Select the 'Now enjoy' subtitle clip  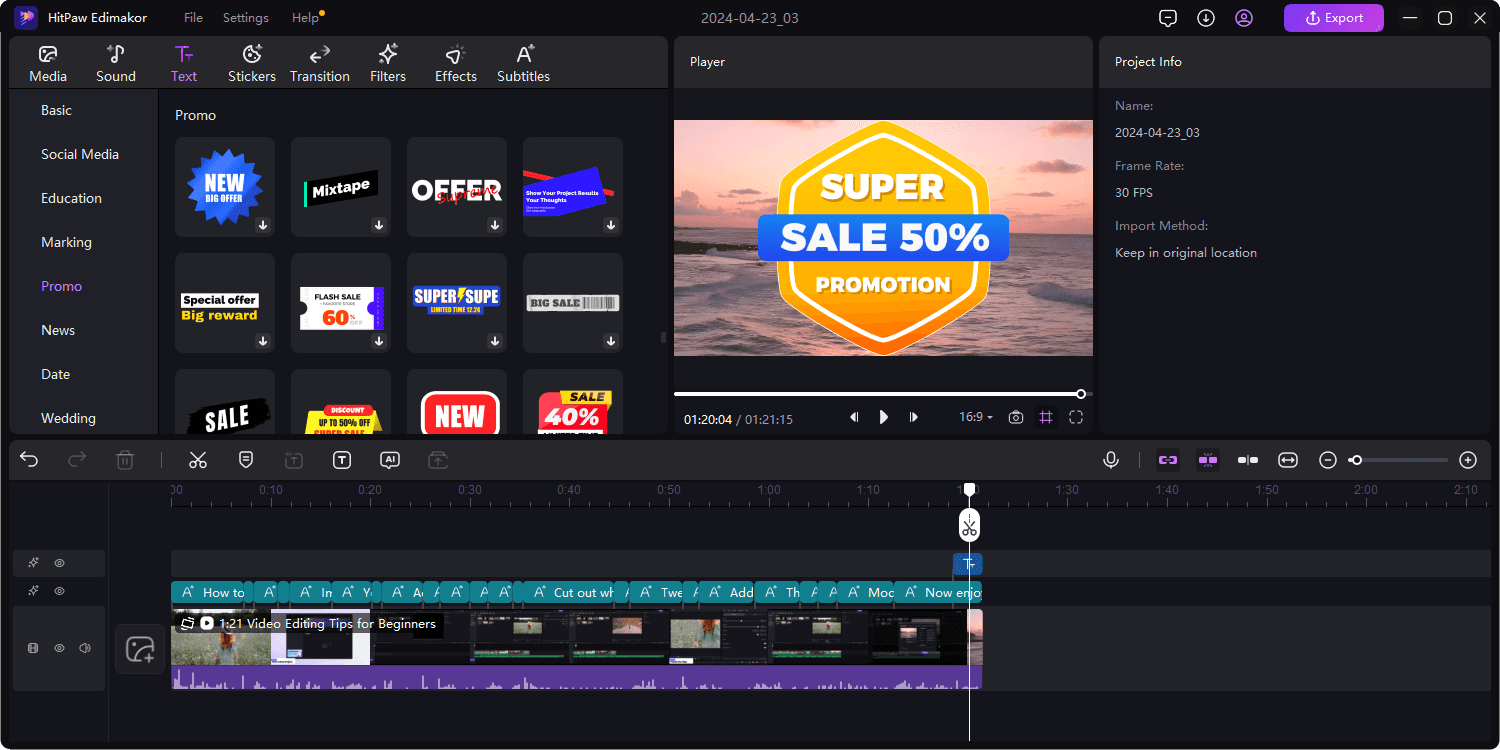[x=938, y=592]
